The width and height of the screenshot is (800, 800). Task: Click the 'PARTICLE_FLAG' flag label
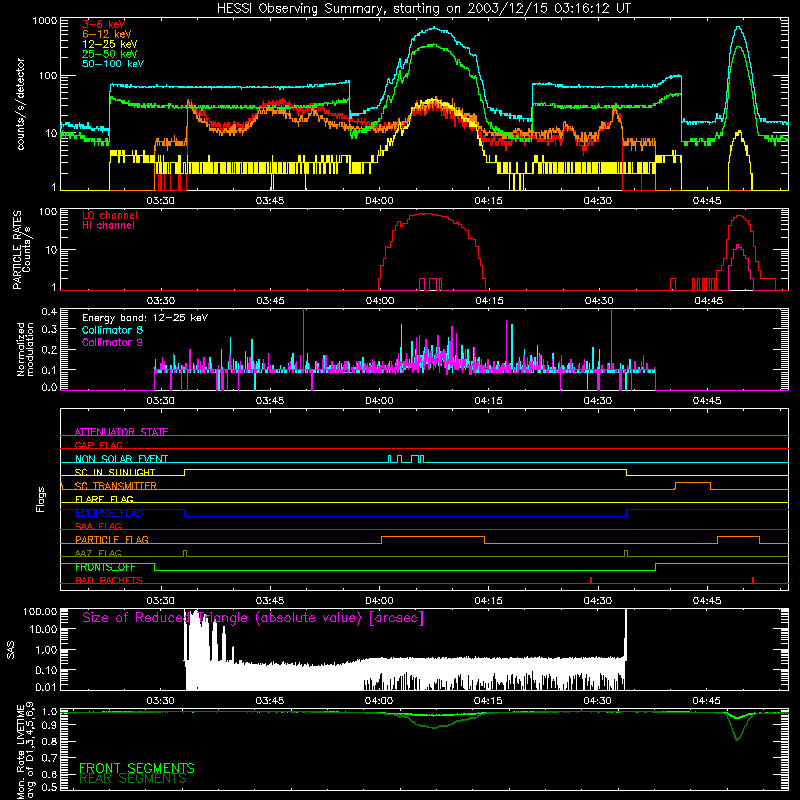coord(112,539)
